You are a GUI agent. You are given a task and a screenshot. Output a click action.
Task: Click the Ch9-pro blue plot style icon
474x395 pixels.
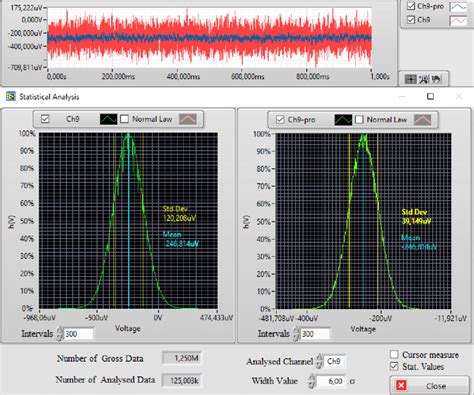[x=458, y=7]
